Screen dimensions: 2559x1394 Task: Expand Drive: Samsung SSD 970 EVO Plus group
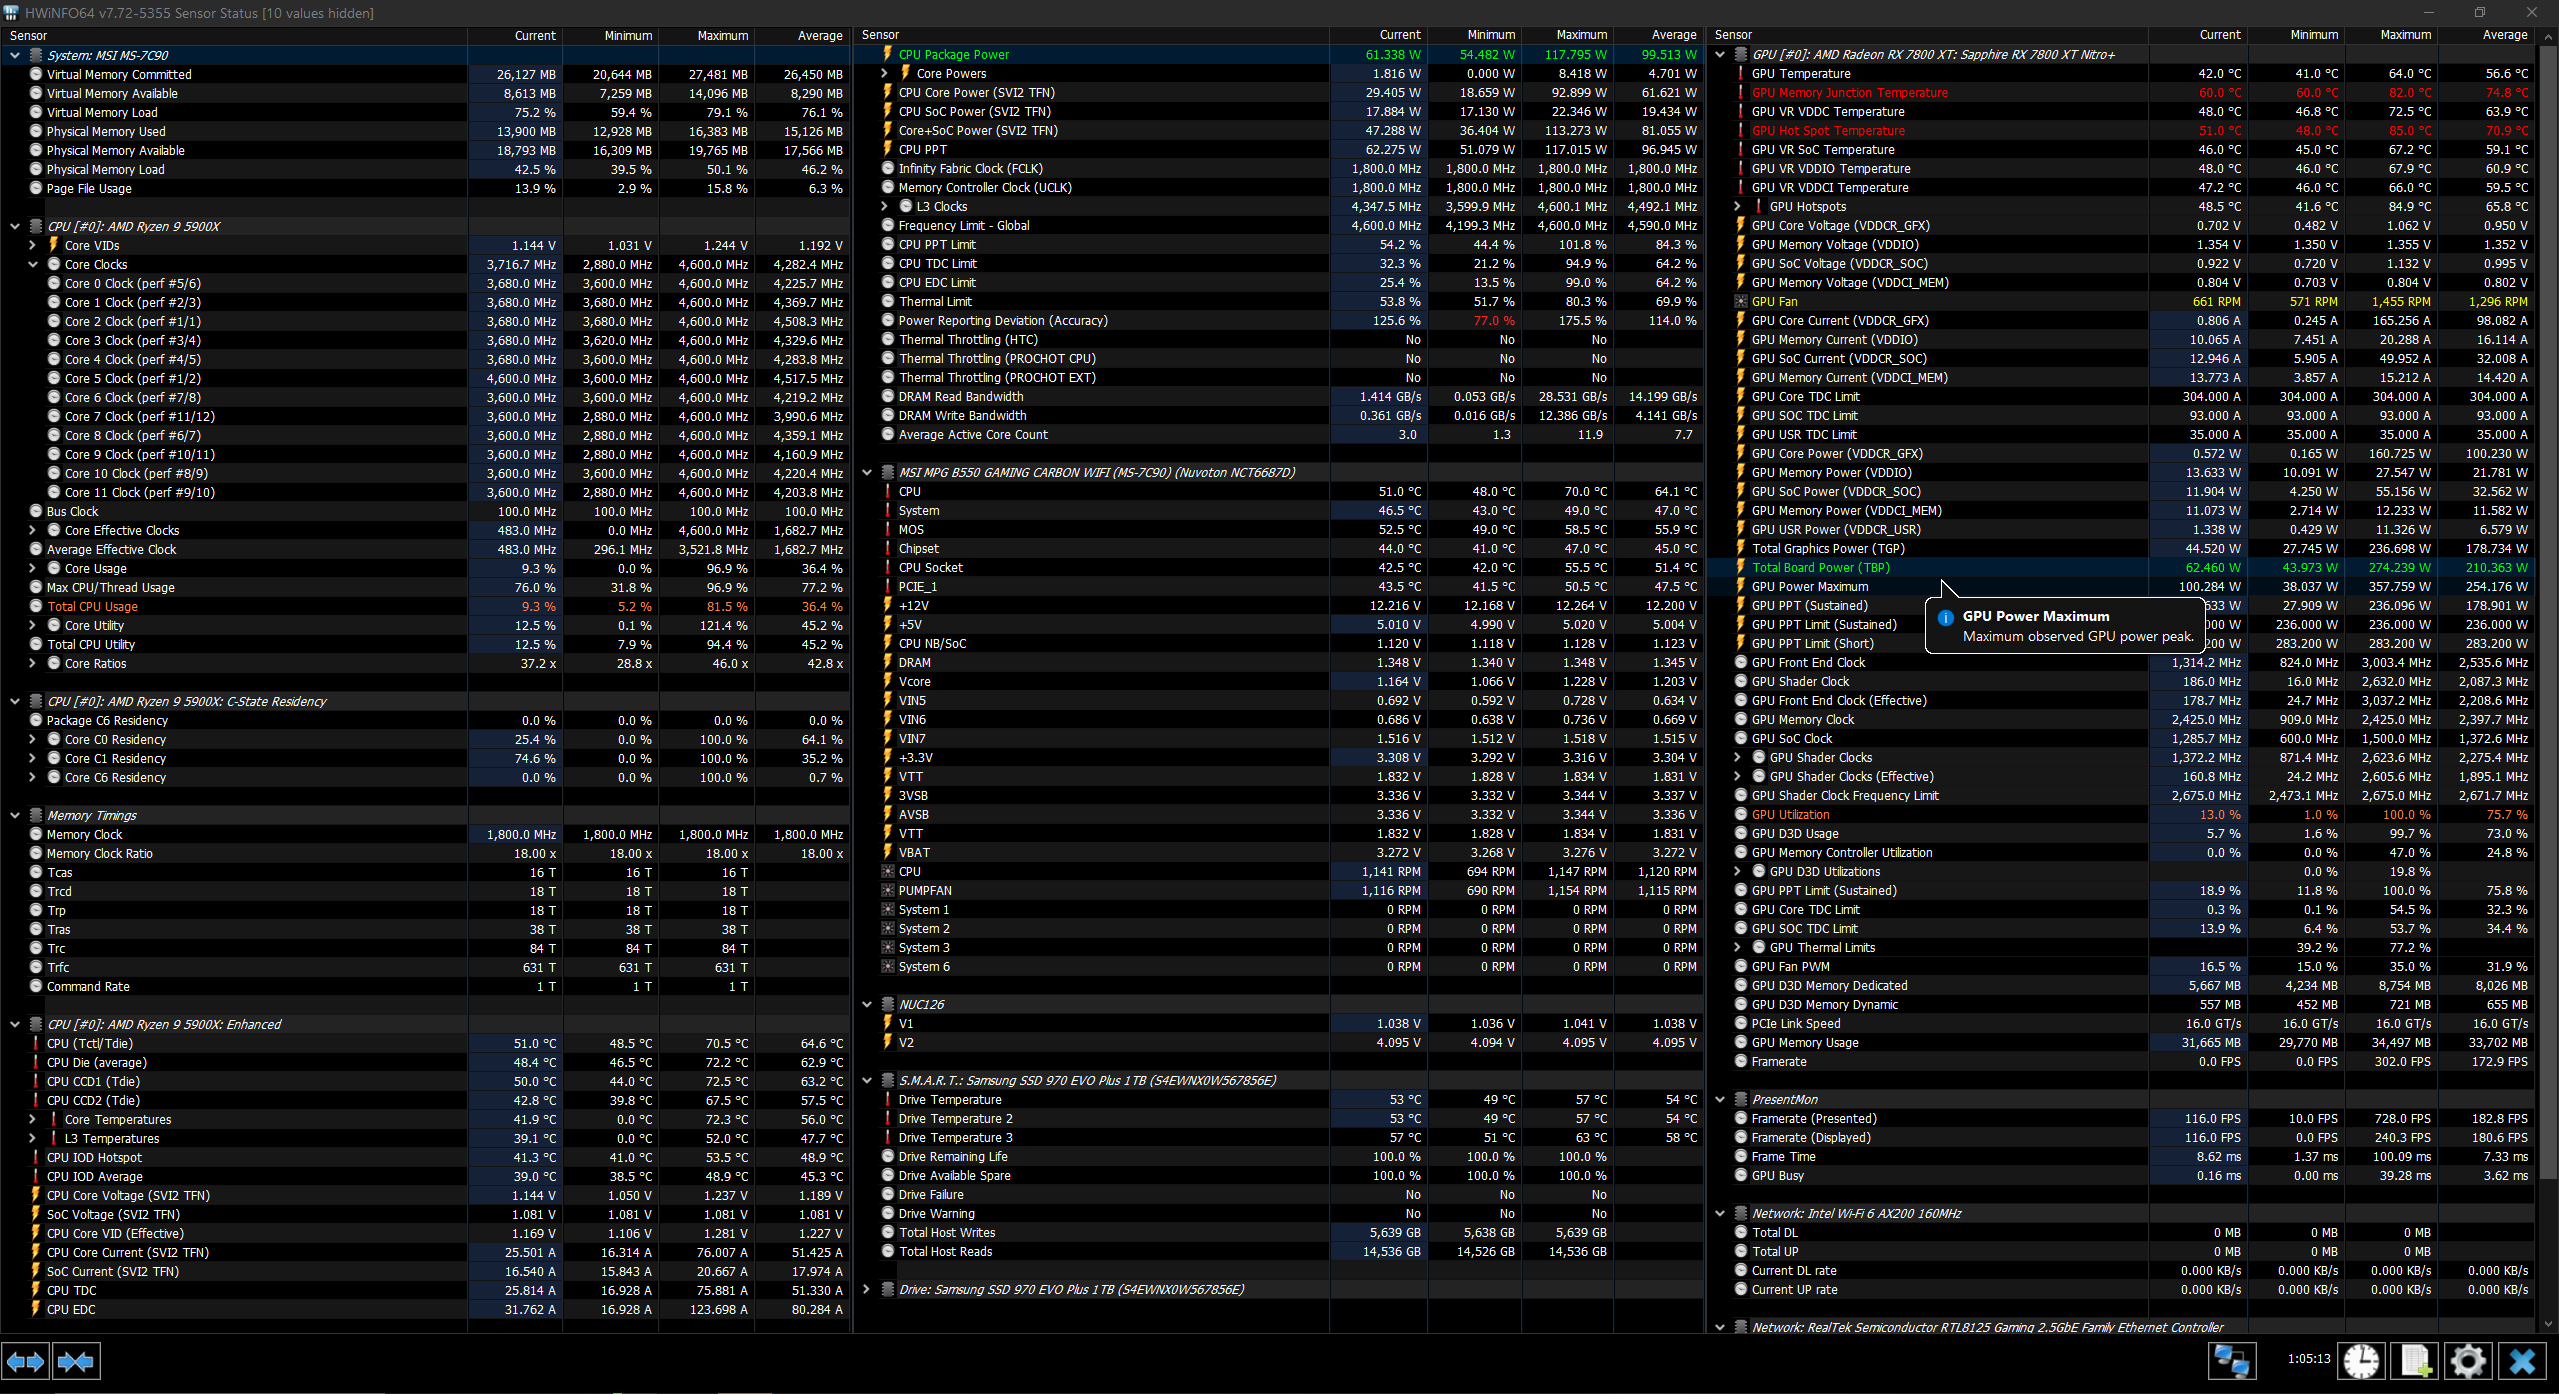pyautogui.click(x=866, y=1289)
